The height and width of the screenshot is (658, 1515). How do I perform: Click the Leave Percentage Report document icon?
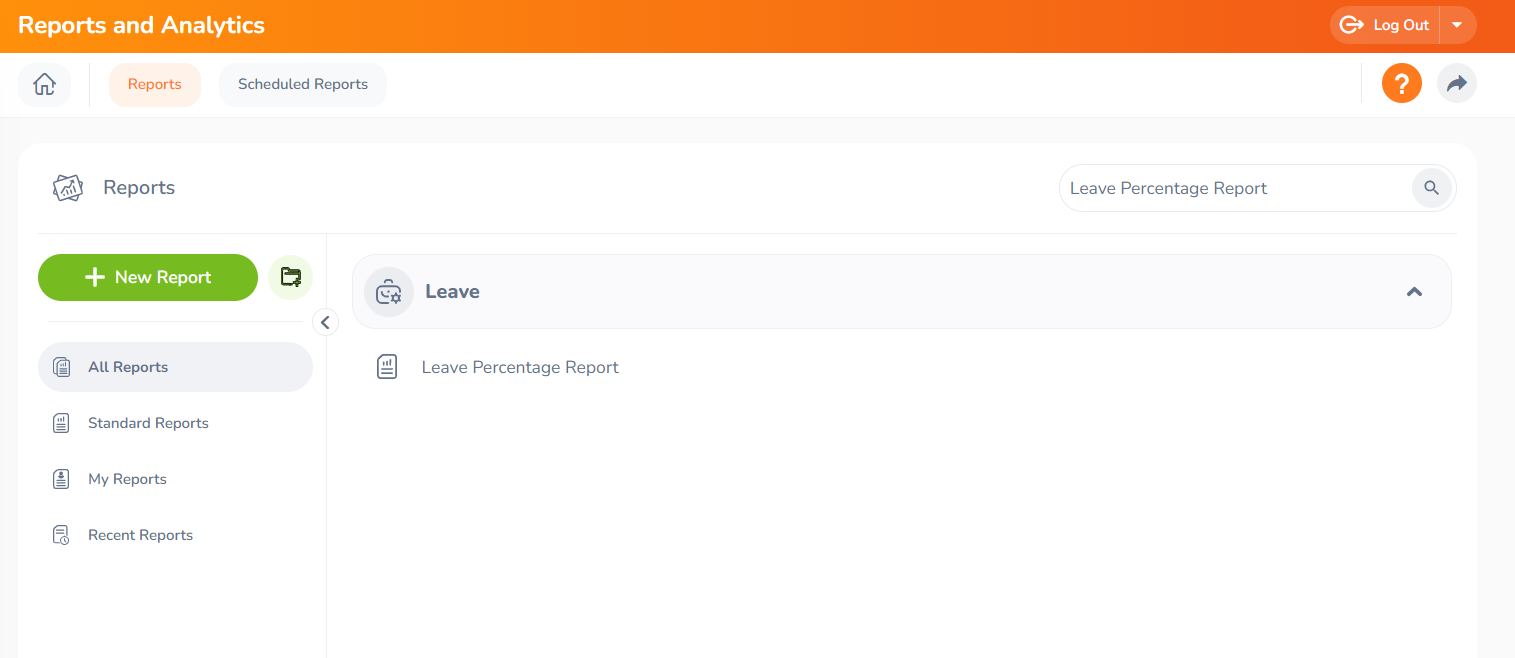click(x=387, y=367)
